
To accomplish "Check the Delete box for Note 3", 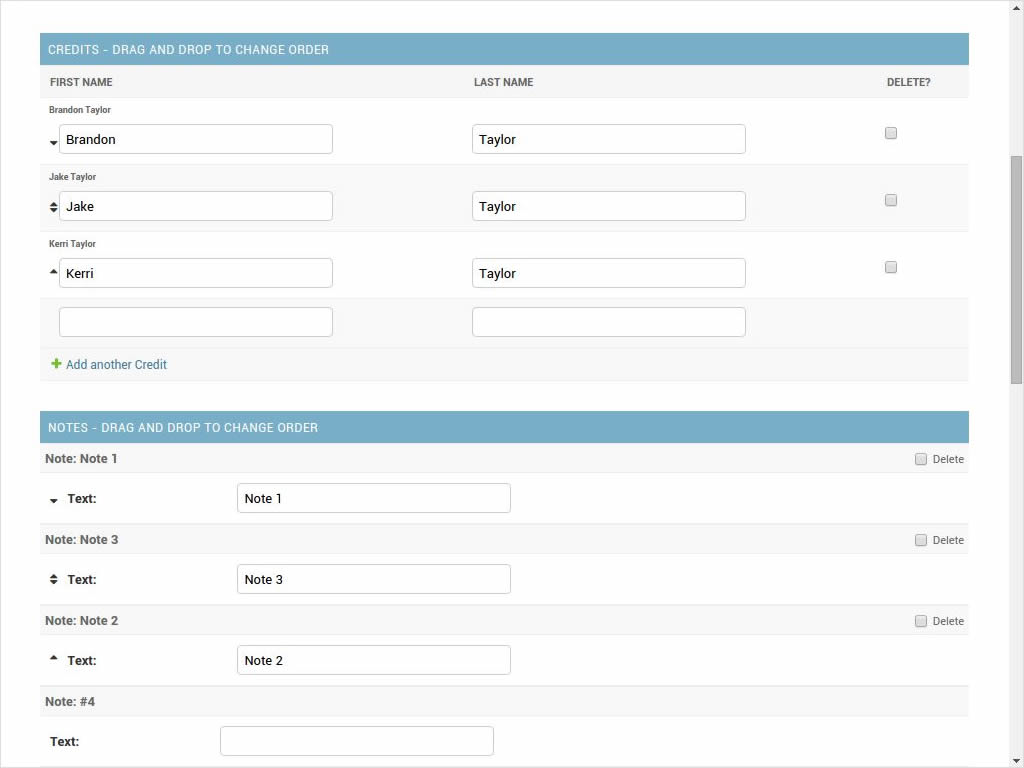I will point(921,539).
